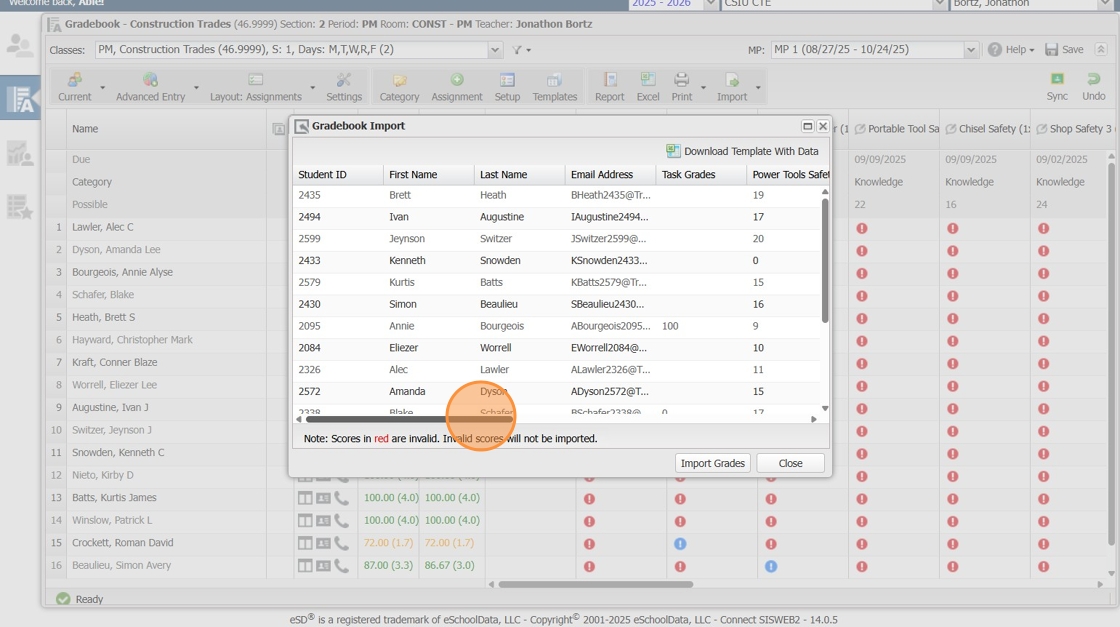Open the class filter funnel icon

tap(517, 49)
